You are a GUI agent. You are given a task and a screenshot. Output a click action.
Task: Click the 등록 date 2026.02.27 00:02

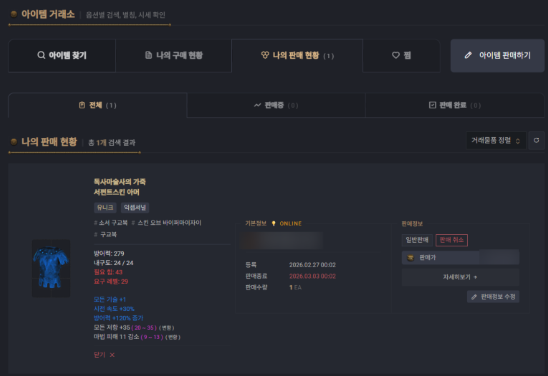312,265
